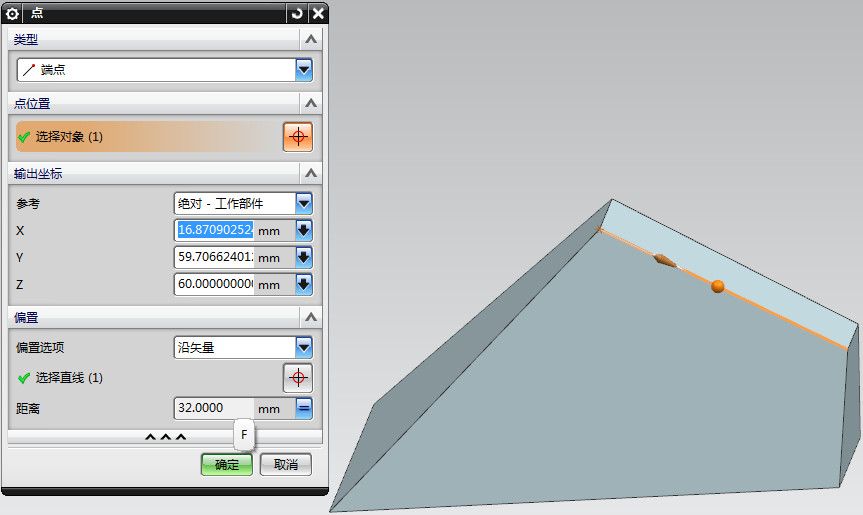
Task: Click the orange point sphere on the edge
Action: tap(717, 286)
